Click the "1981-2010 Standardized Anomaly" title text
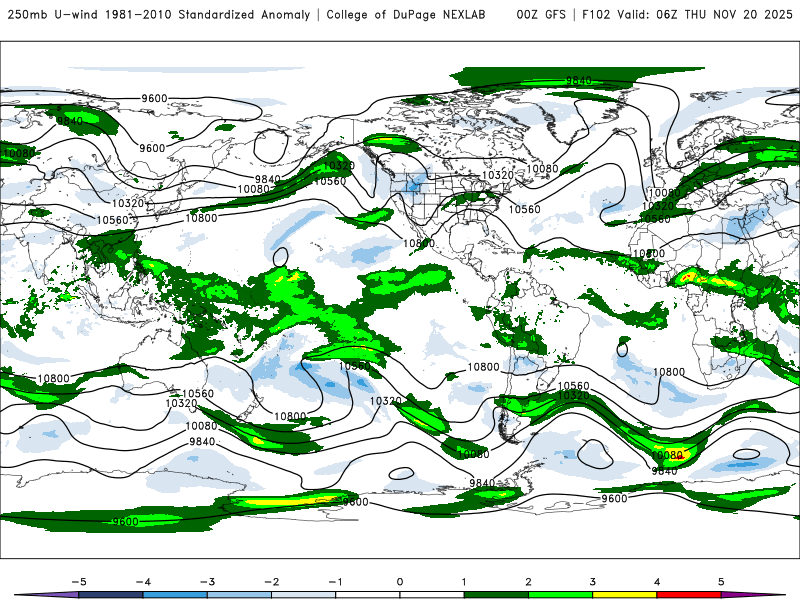Image resolution: width=800 pixels, height=600 pixels. point(208,15)
